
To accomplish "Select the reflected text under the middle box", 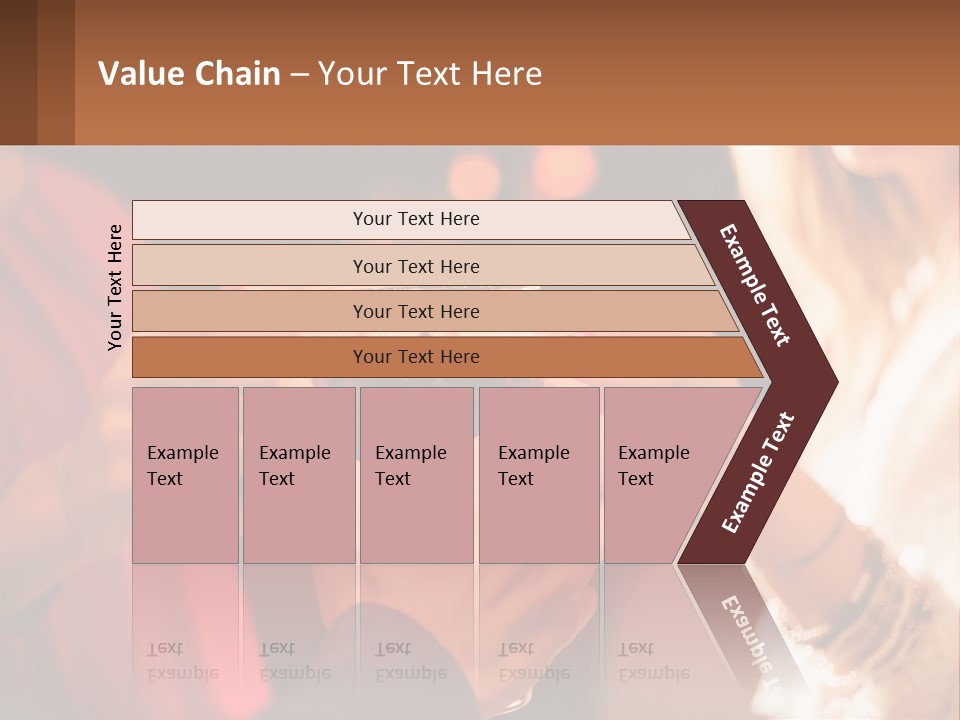I will click(x=410, y=661).
